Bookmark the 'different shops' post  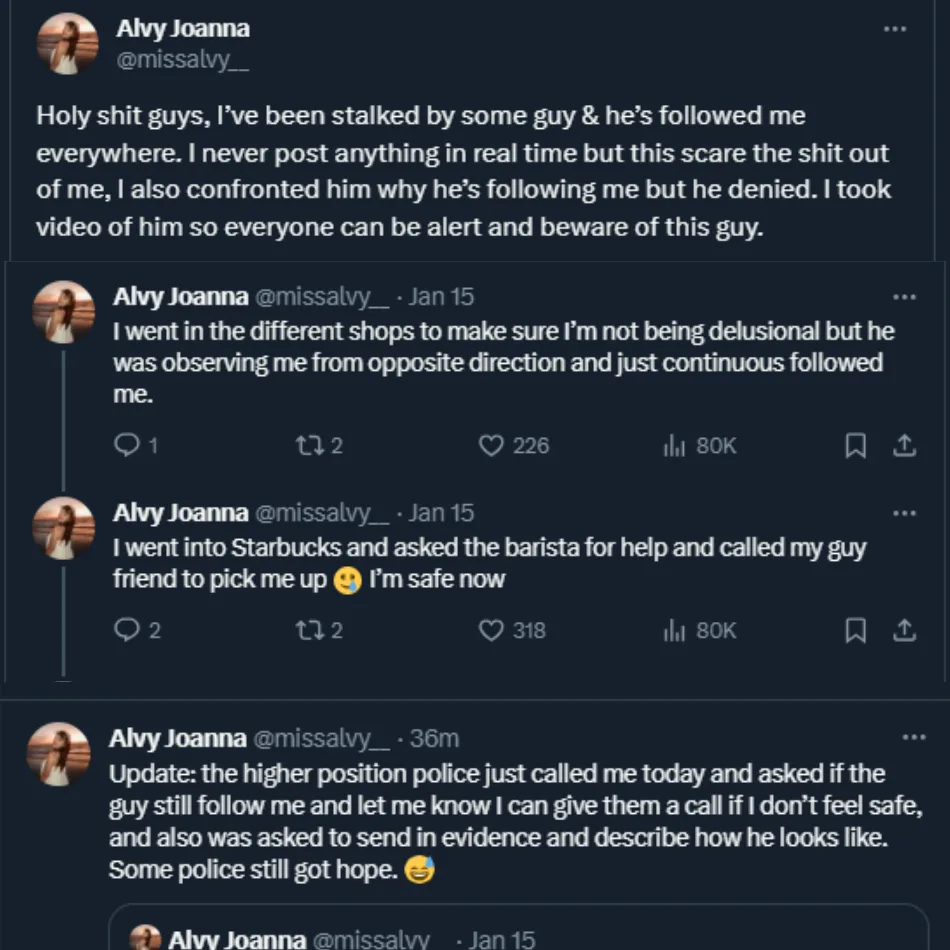click(x=856, y=446)
